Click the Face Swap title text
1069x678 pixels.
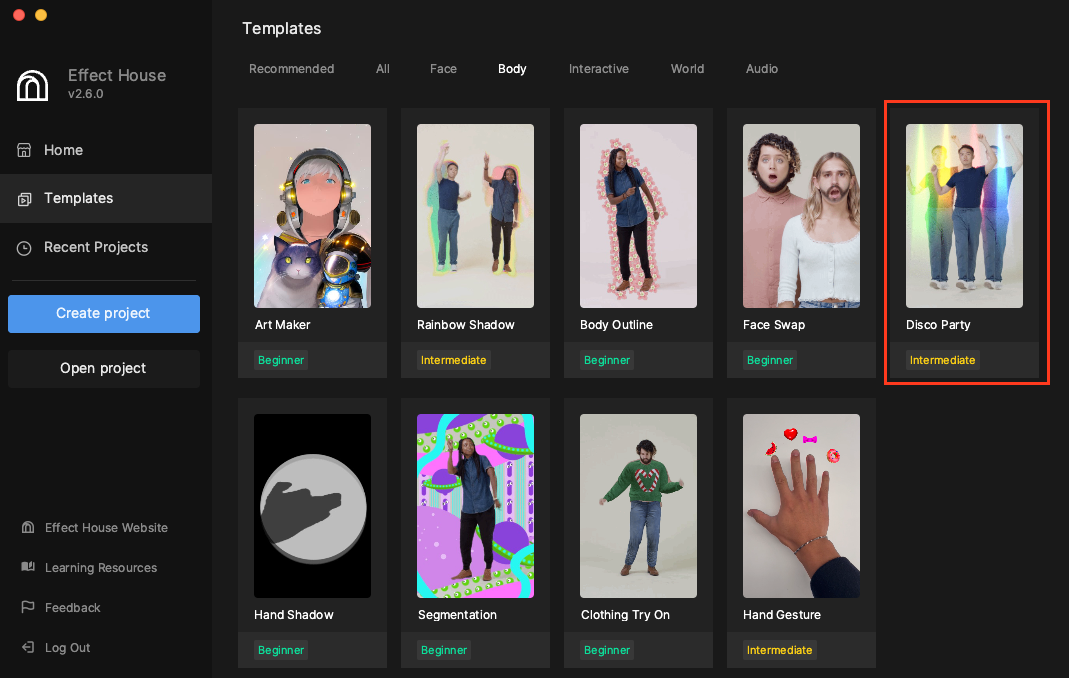pos(774,325)
